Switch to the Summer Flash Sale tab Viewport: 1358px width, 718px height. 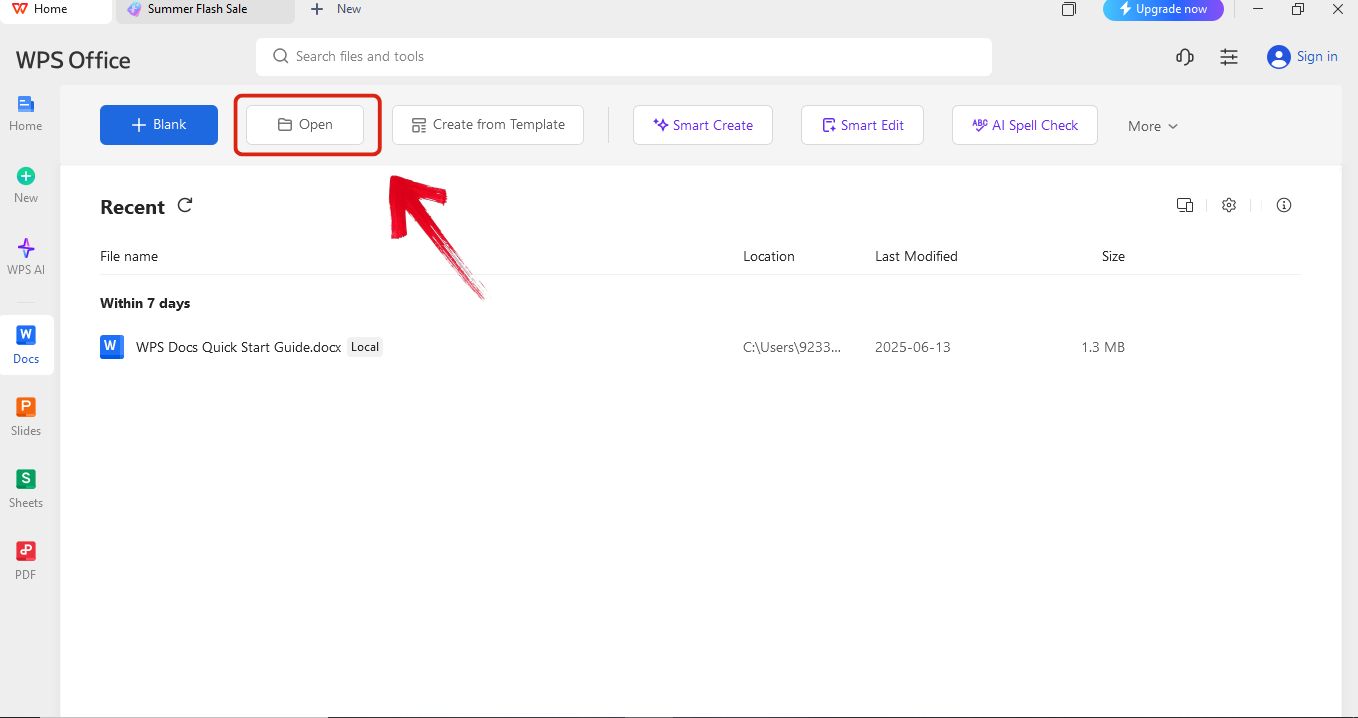(205, 9)
